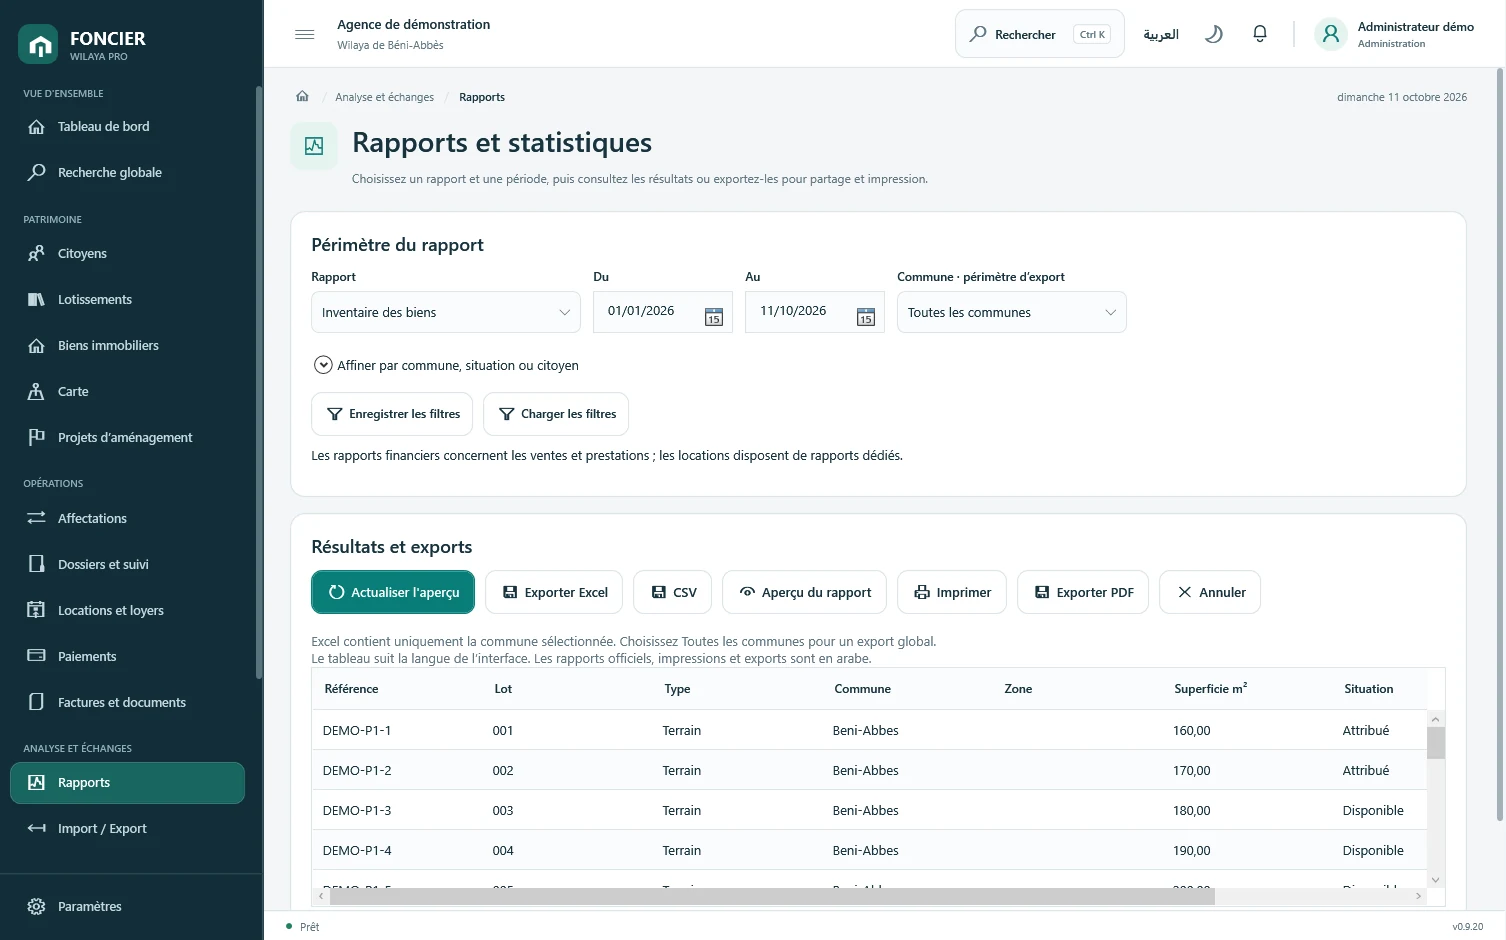The image size is (1506, 940).
Task: Toggle the hamburger sidebar menu icon
Action: pos(305,35)
